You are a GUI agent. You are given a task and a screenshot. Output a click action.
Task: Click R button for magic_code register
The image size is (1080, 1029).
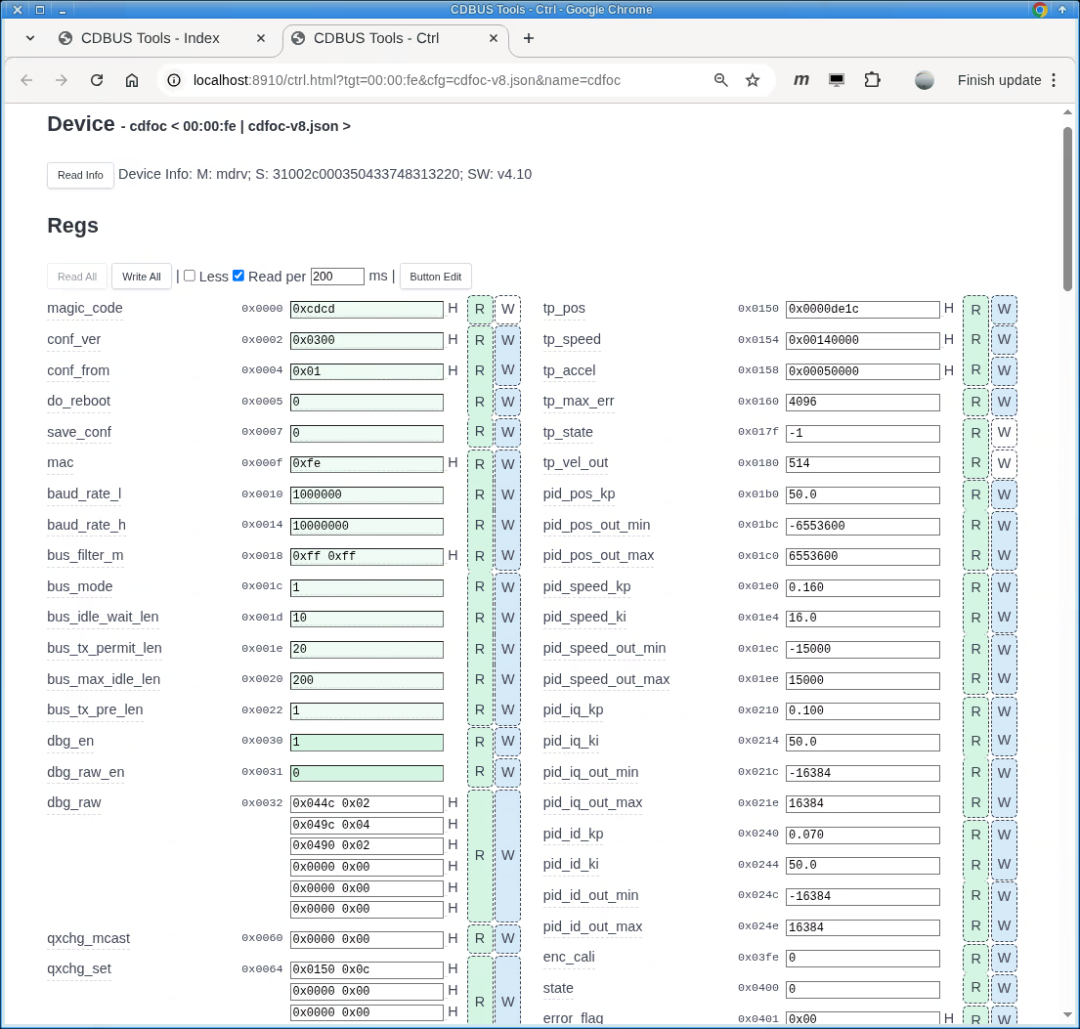[x=480, y=309]
